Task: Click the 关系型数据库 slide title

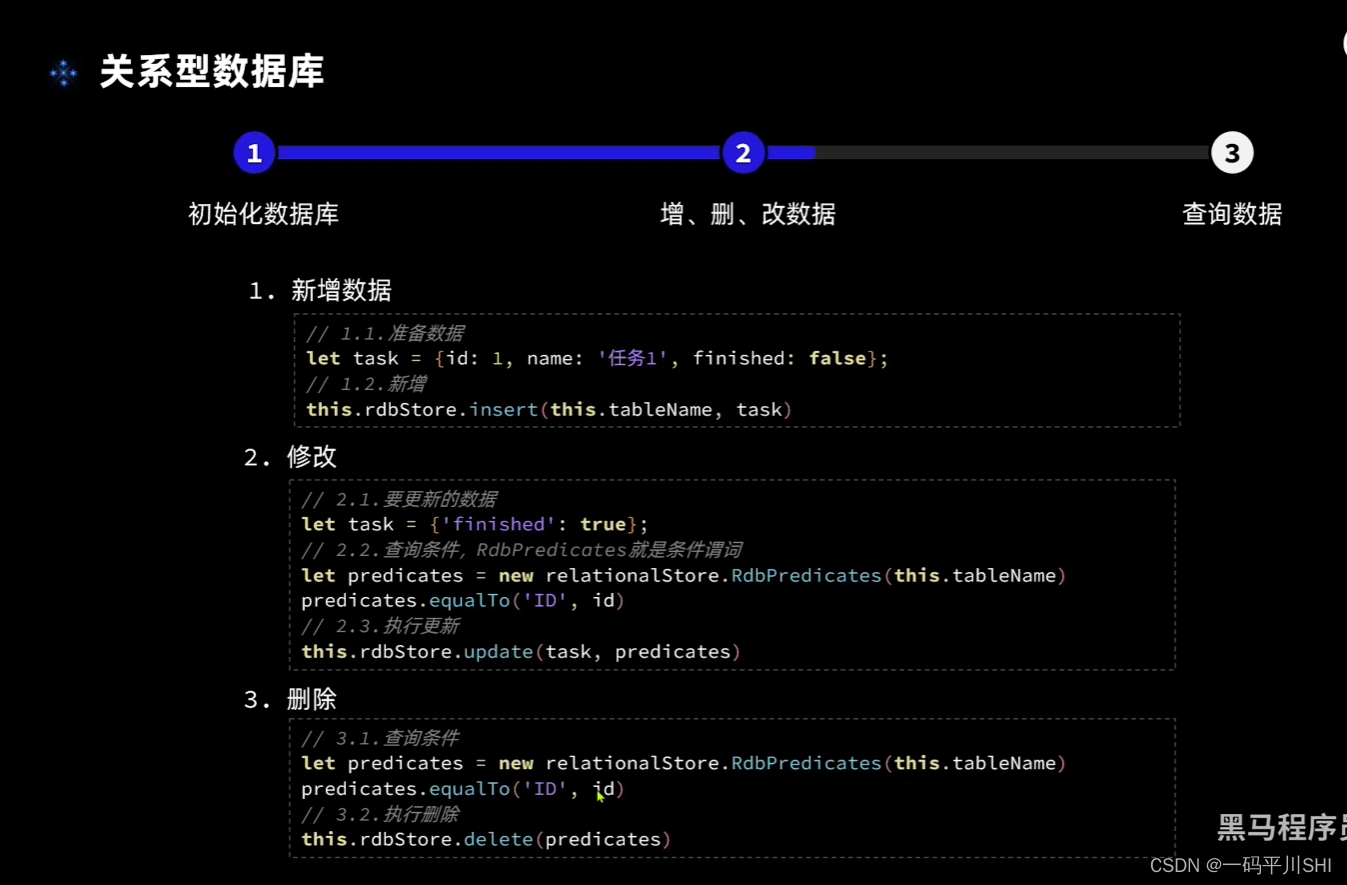Action: pos(212,72)
